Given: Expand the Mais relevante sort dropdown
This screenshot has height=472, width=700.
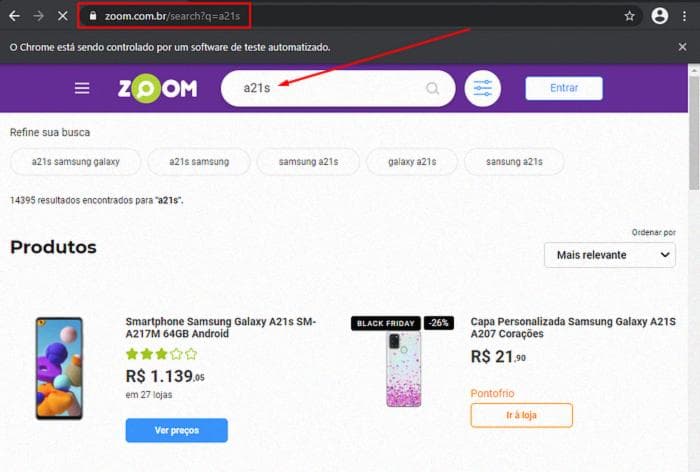Looking at the screenshot, I should coord(610,255).
